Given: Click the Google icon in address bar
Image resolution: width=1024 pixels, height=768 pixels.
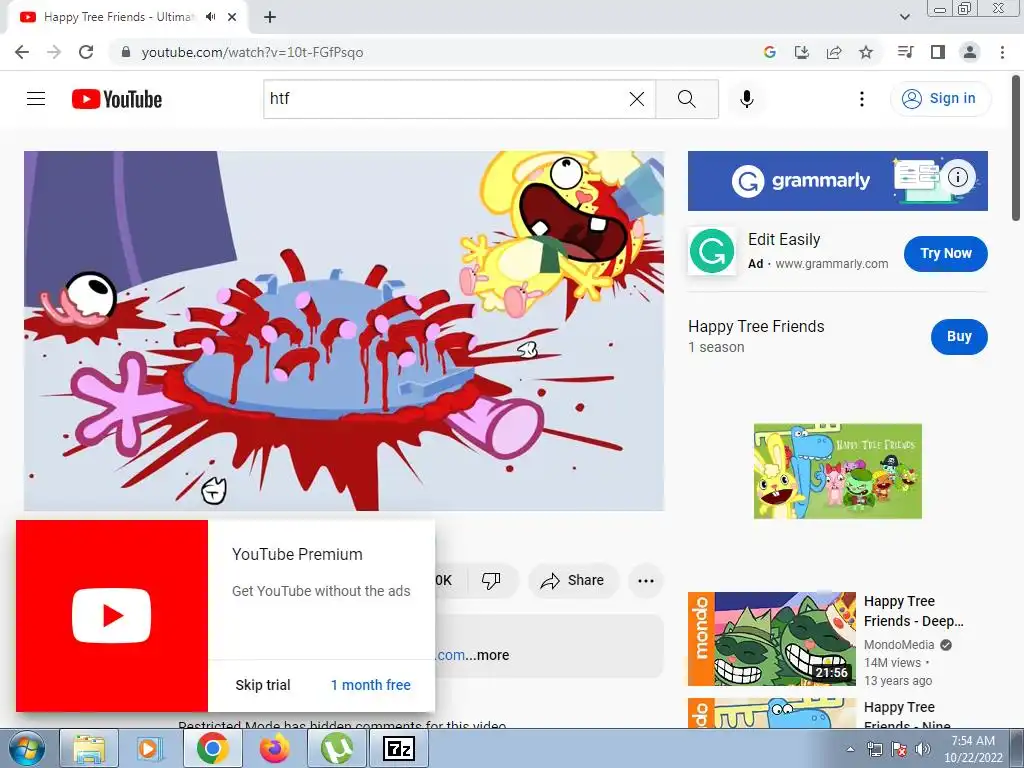Looking at the screenshot, I should click(770, 52).
